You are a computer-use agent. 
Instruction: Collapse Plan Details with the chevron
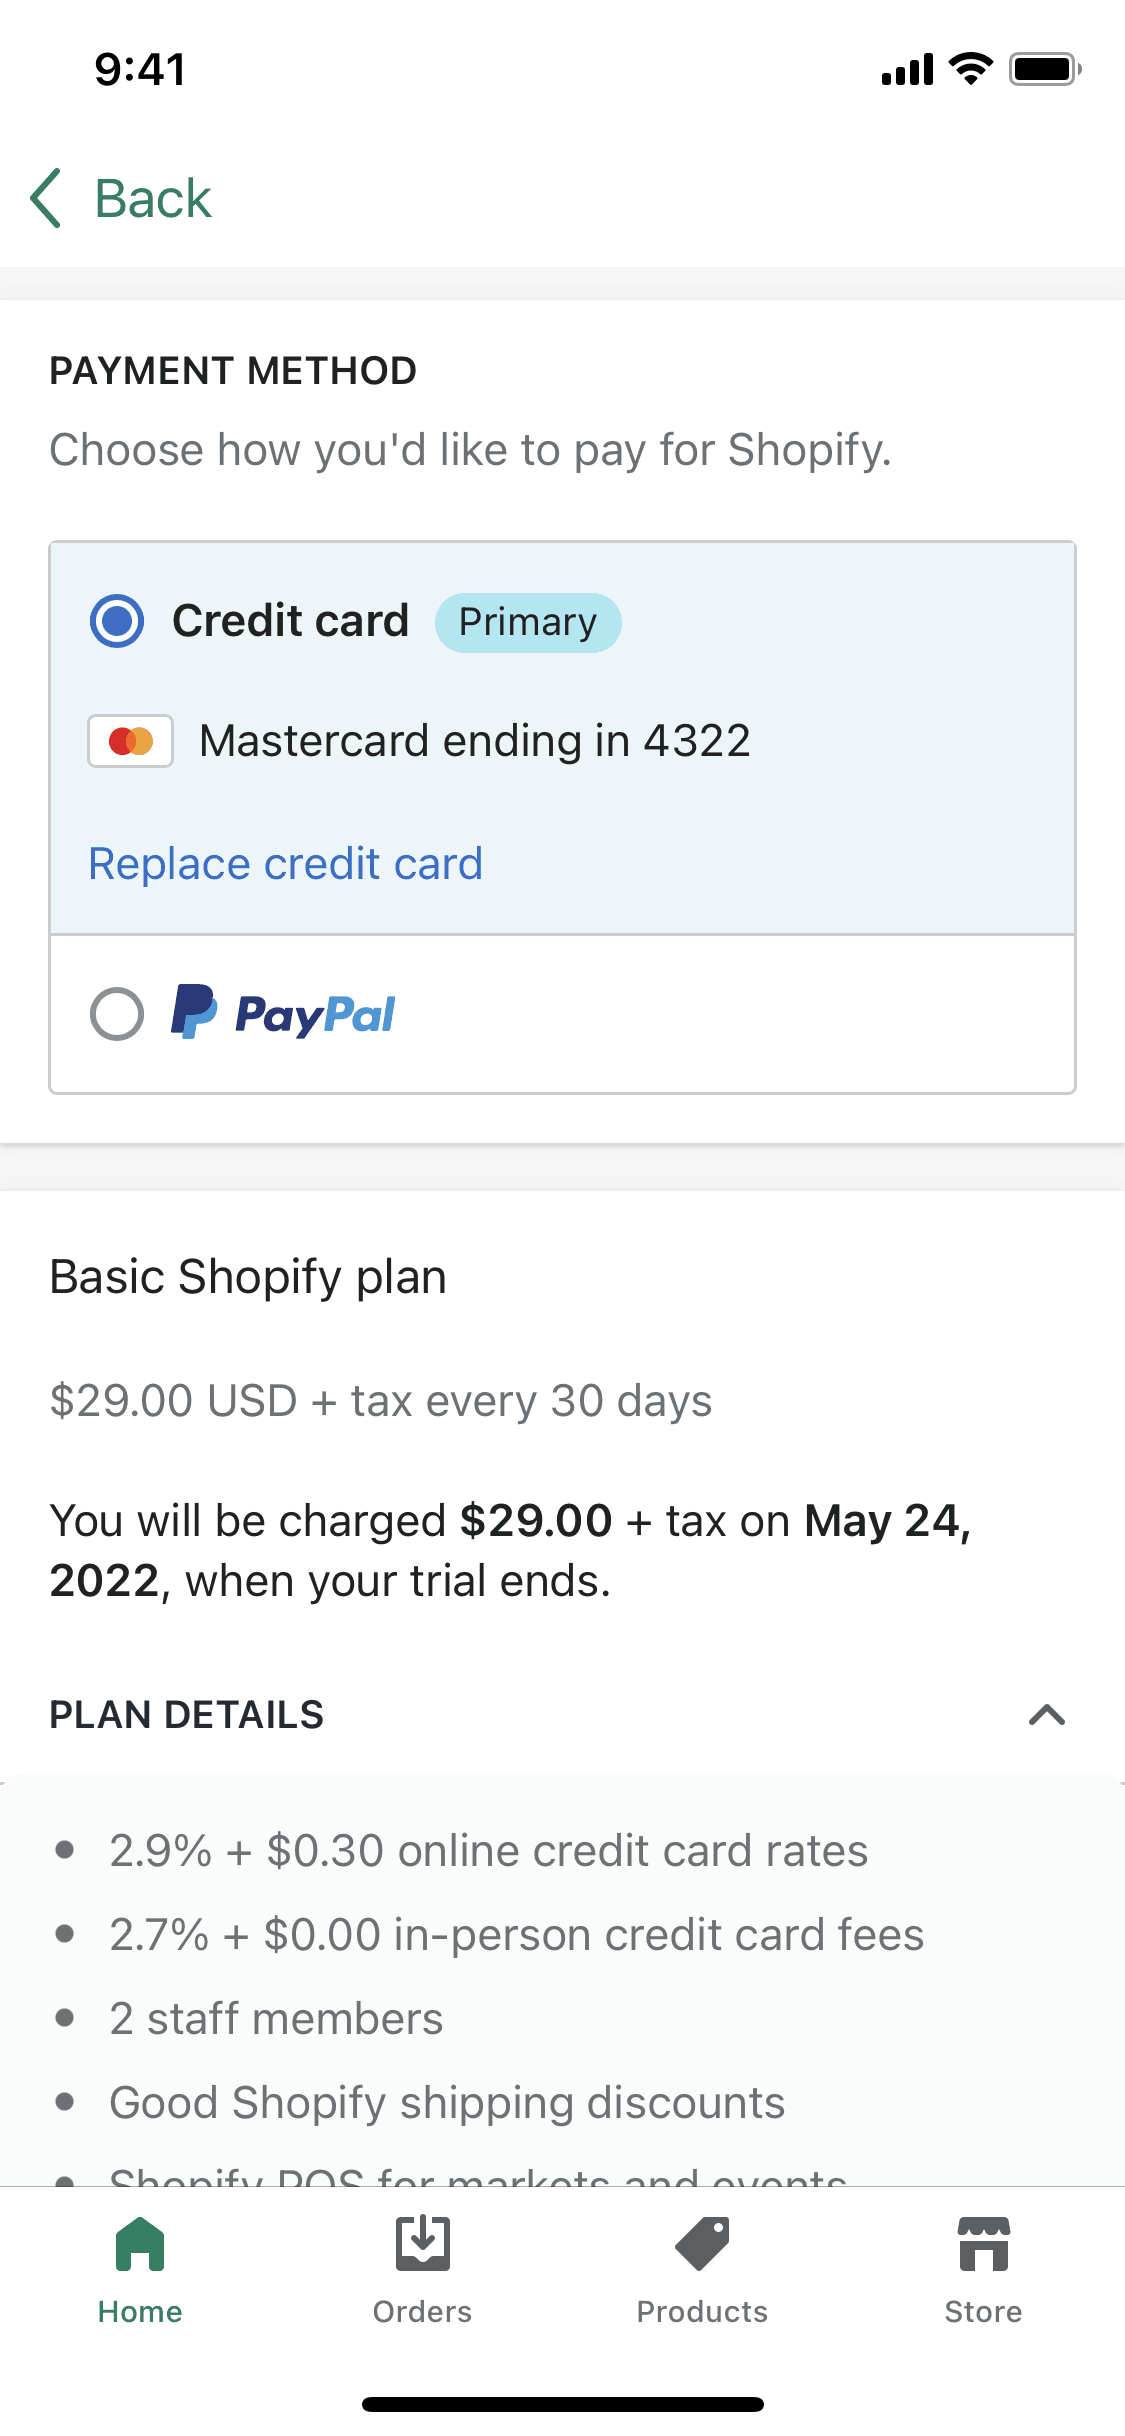coord(1047,1715)
